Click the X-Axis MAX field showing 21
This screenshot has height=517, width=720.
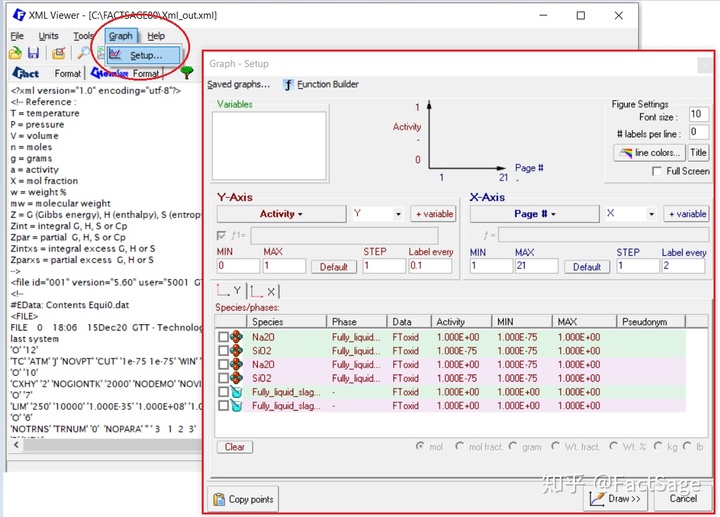[536, 266]
